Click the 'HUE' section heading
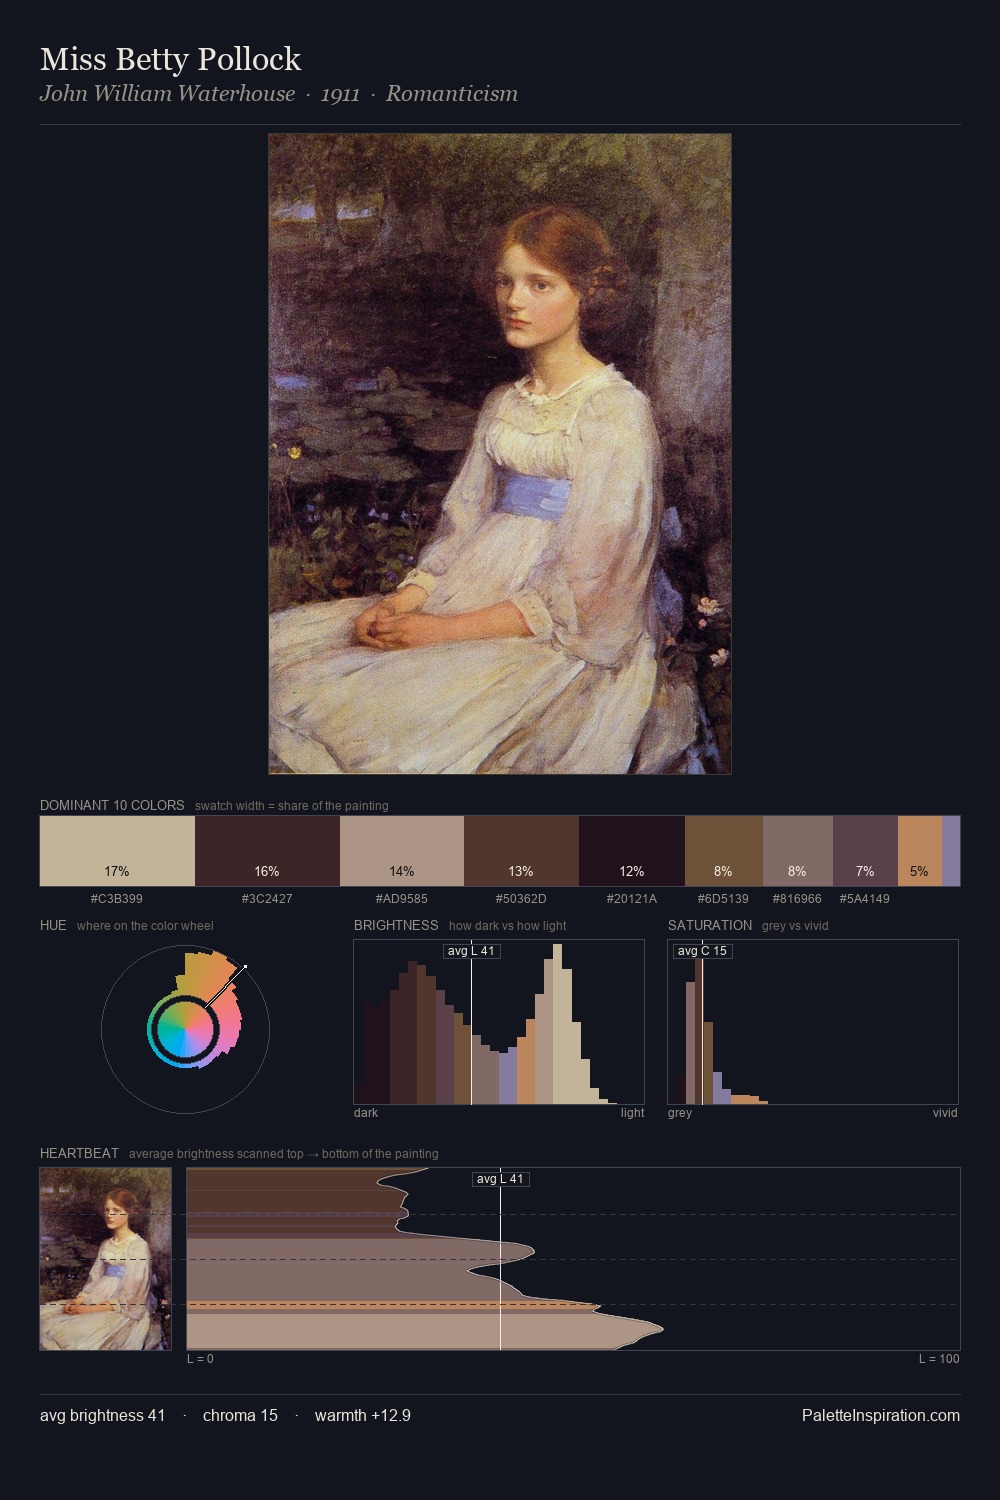 click(53, 925)
